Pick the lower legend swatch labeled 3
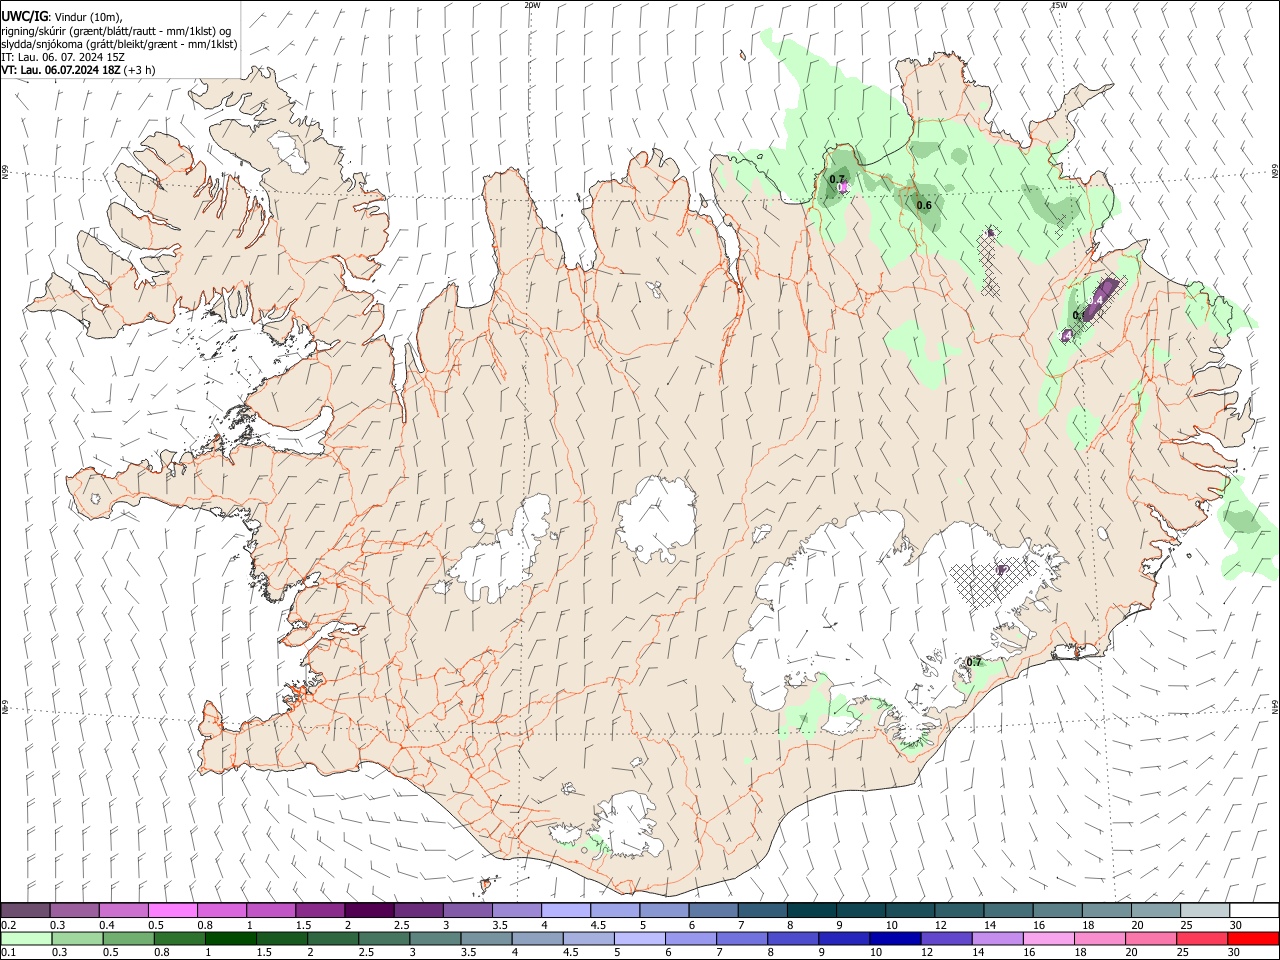 coord(435,938)
